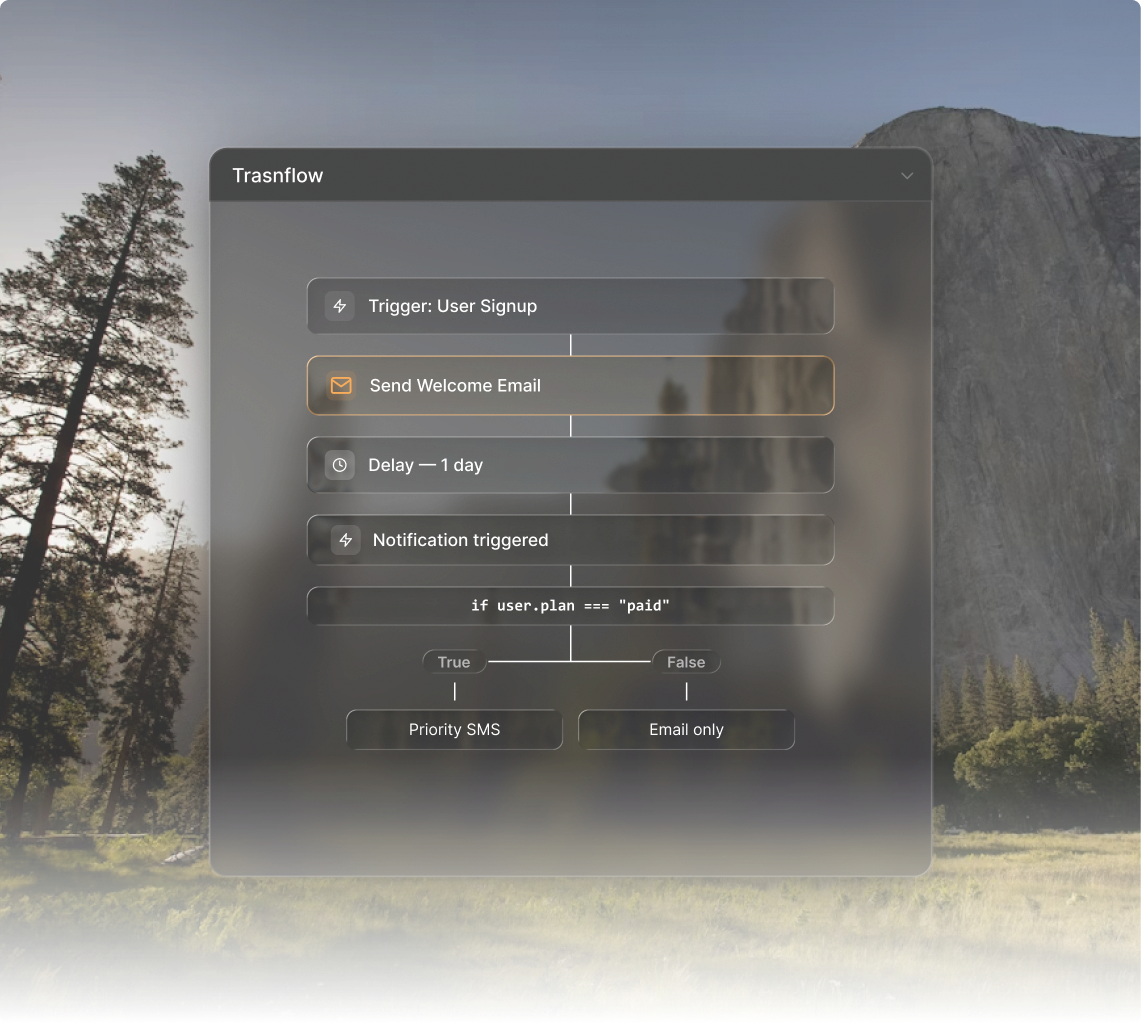Choose the True branch label
The width and height of the screenshot is (1141, 1025).
coord(454,662)
